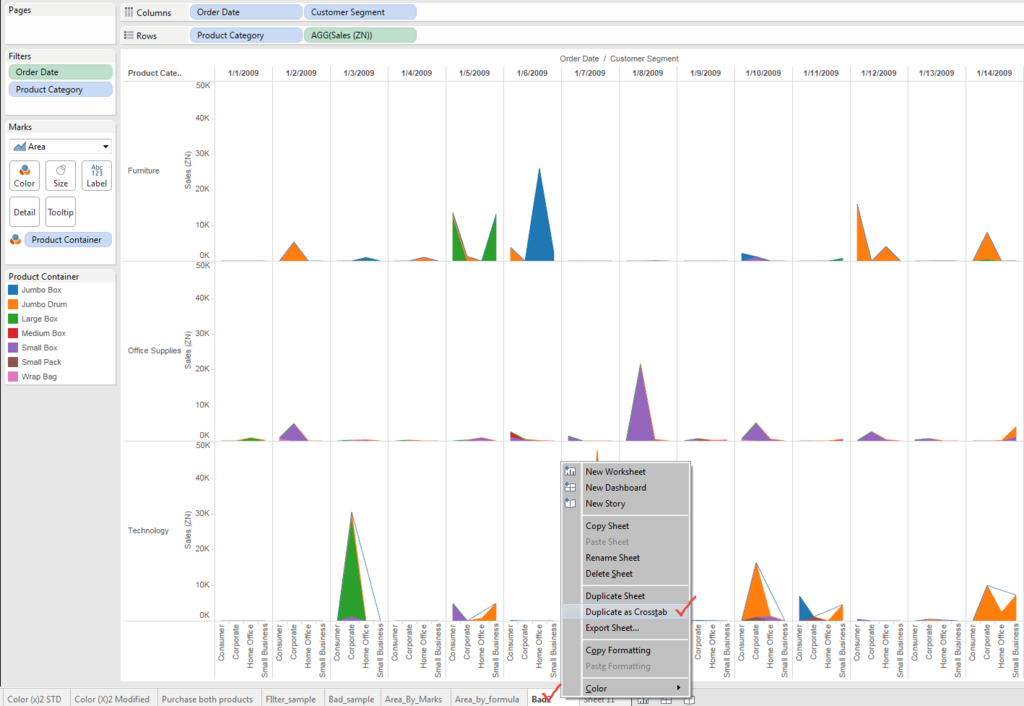Viewport: 1024px width, 706px height.
Task: Switch to Color (x)2 STD tab
Action: point(35,699)
